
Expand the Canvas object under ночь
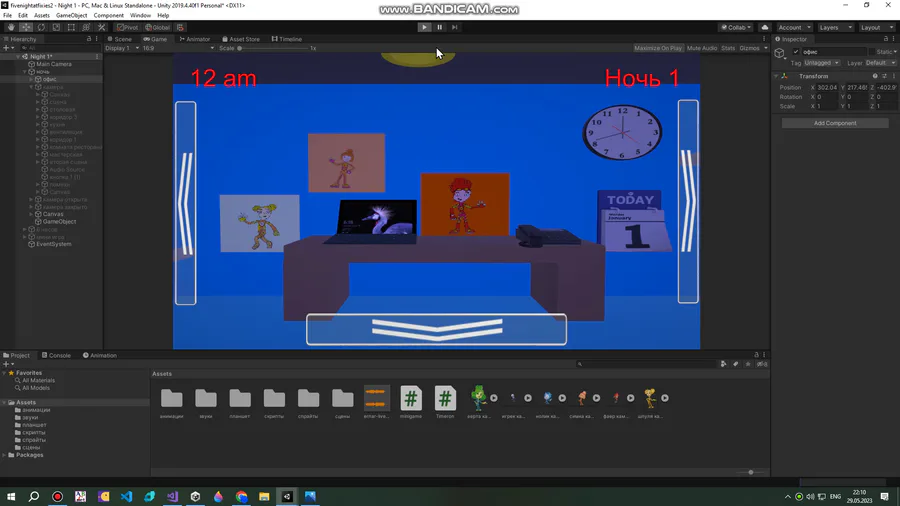coord(32,214)
